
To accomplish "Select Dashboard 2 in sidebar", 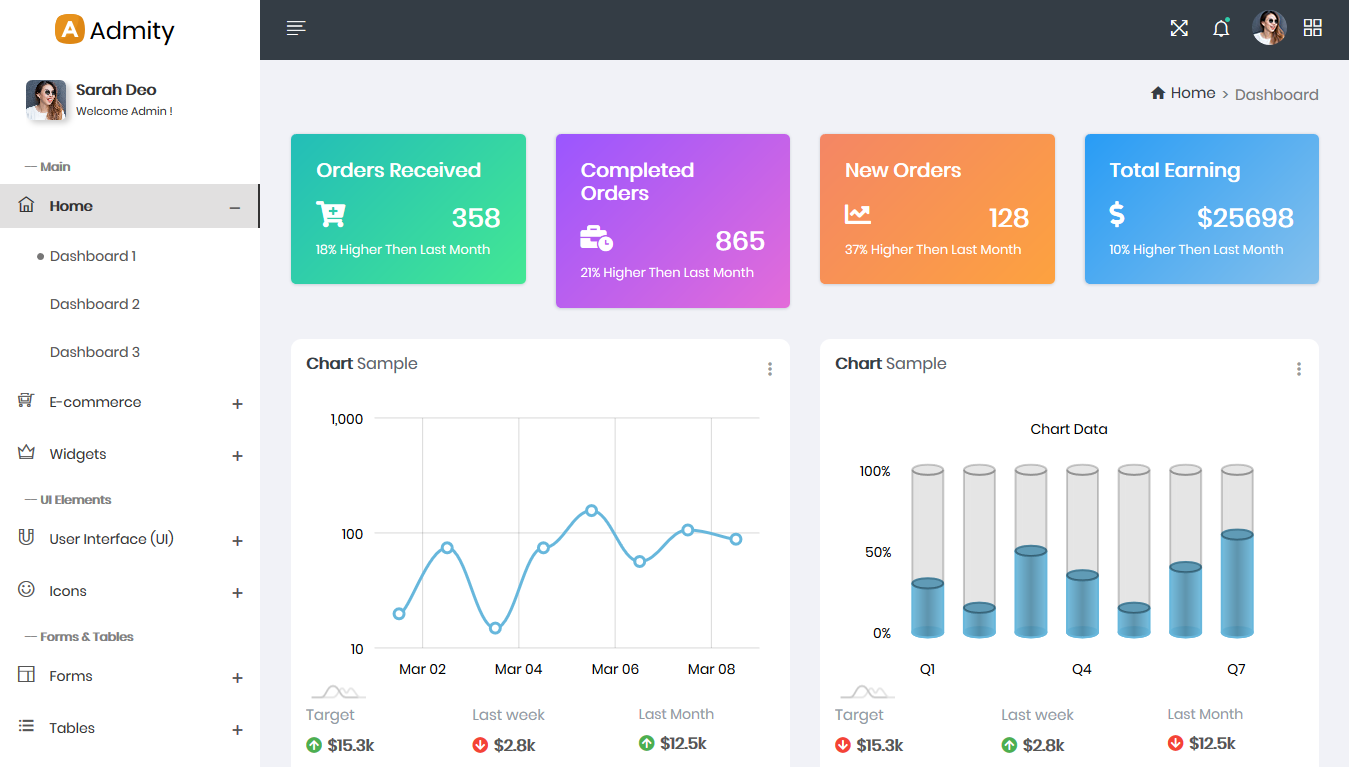I will click(95, 304).
